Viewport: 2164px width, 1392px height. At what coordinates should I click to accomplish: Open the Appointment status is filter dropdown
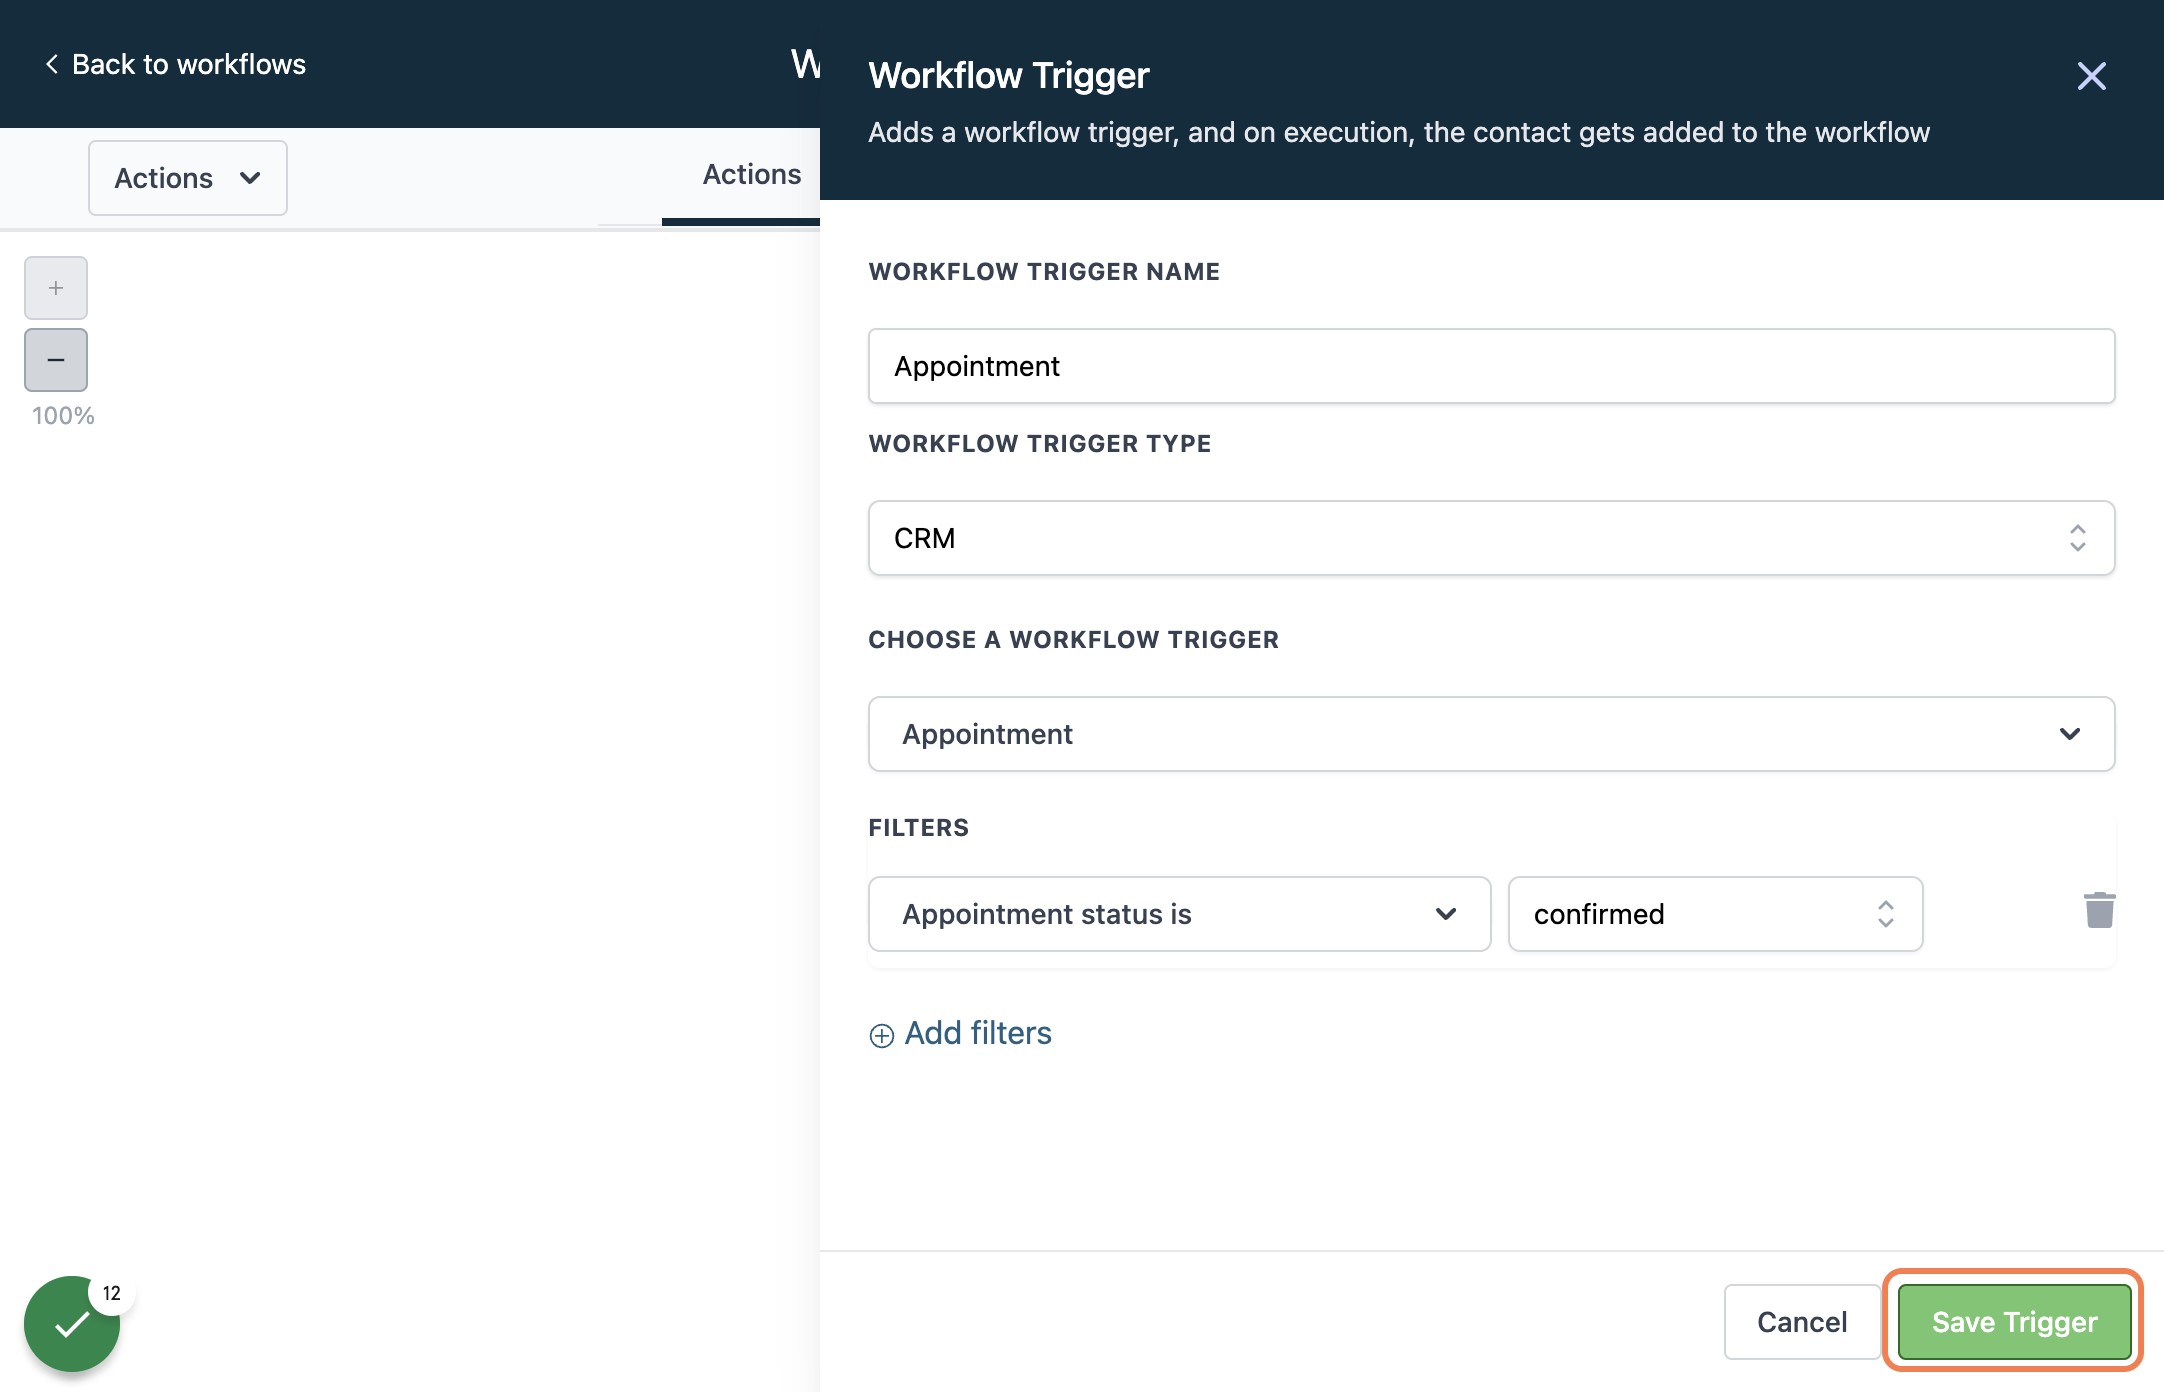1180,914
